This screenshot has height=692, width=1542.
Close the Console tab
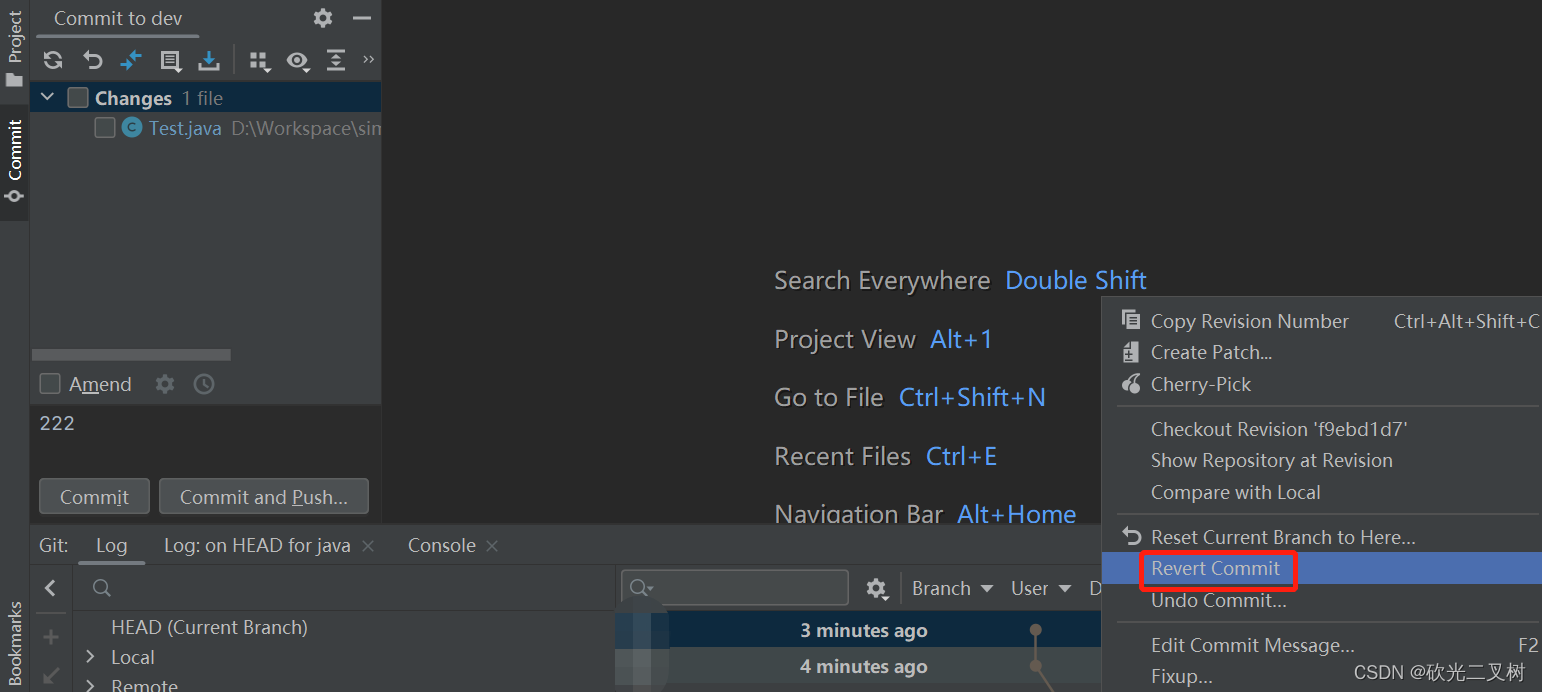492,546
